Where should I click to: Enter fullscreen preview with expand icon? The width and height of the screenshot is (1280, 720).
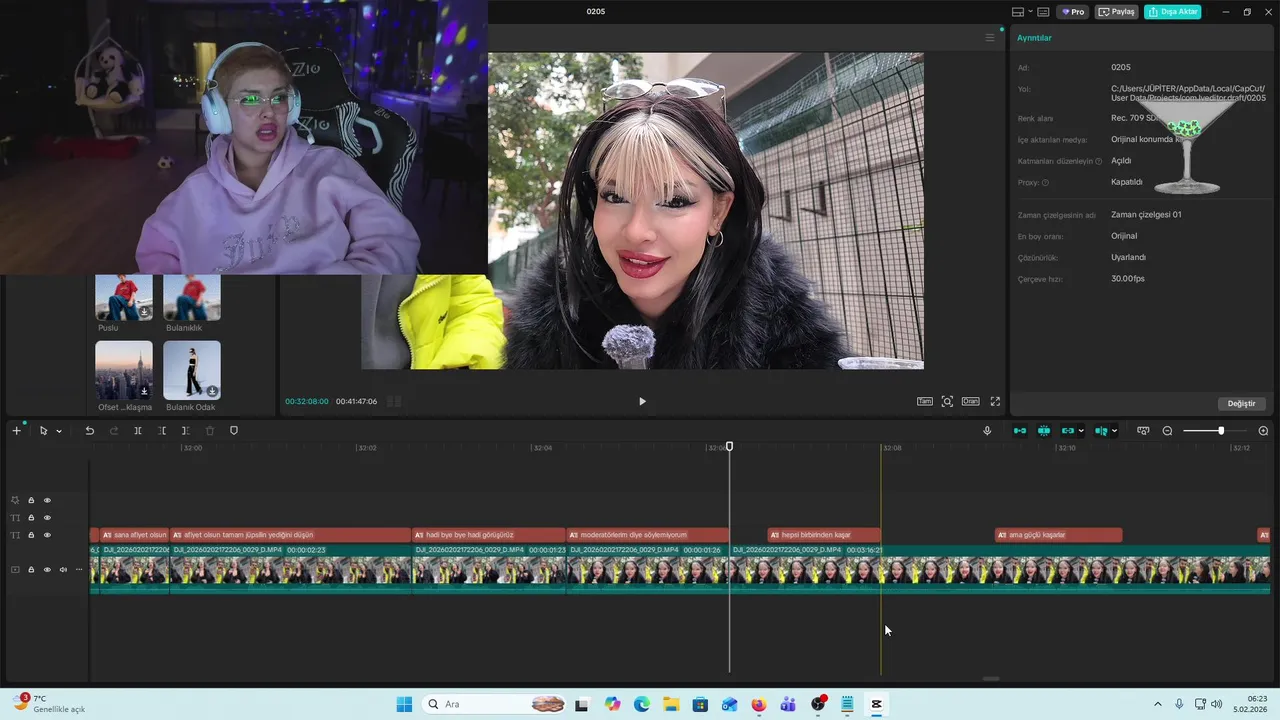click(x=995, y=401)
